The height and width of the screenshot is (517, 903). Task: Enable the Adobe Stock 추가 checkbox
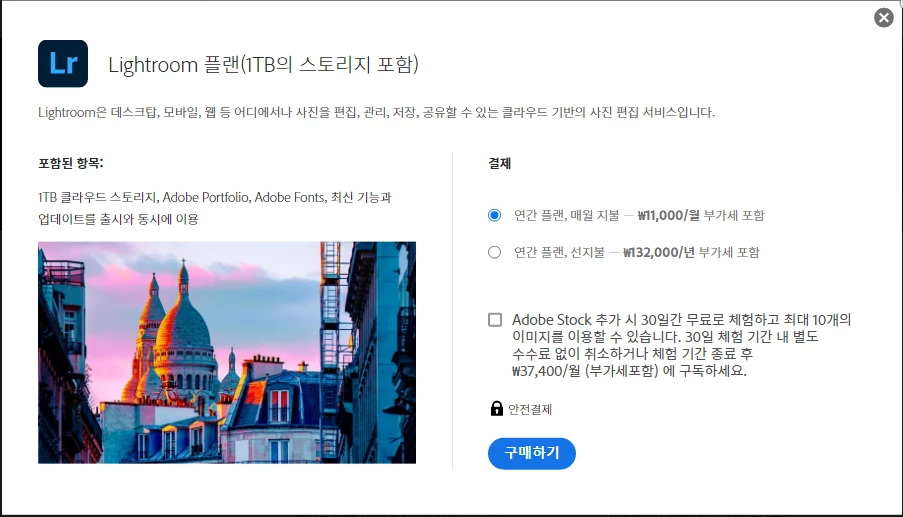pos(495,320)
